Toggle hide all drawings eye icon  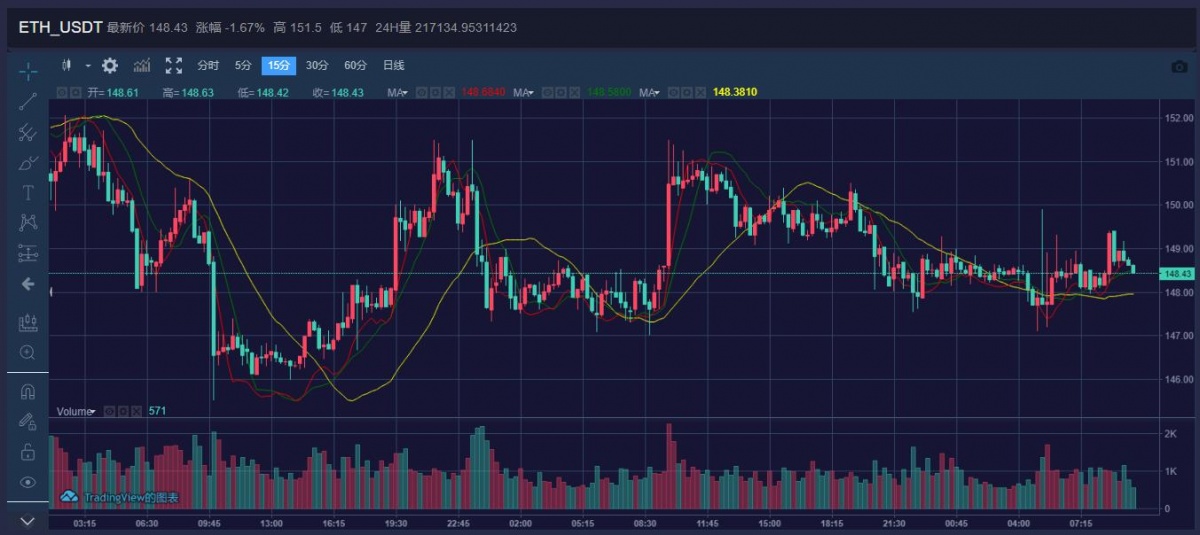tap(28, 482)
